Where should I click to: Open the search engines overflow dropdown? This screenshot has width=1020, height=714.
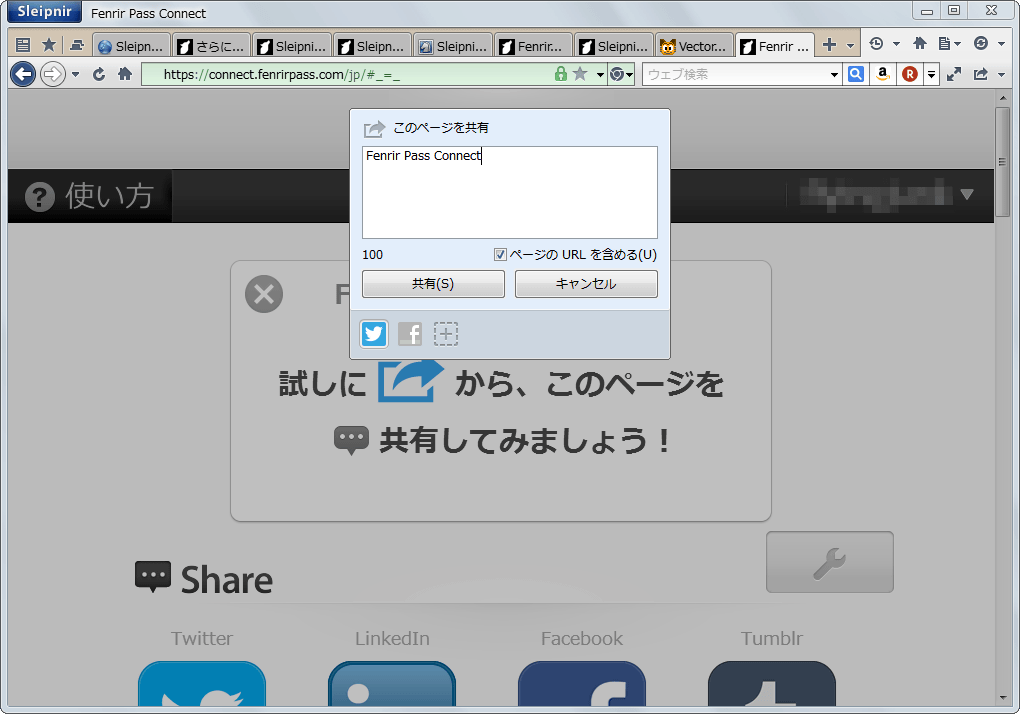(x=932, y=75)
